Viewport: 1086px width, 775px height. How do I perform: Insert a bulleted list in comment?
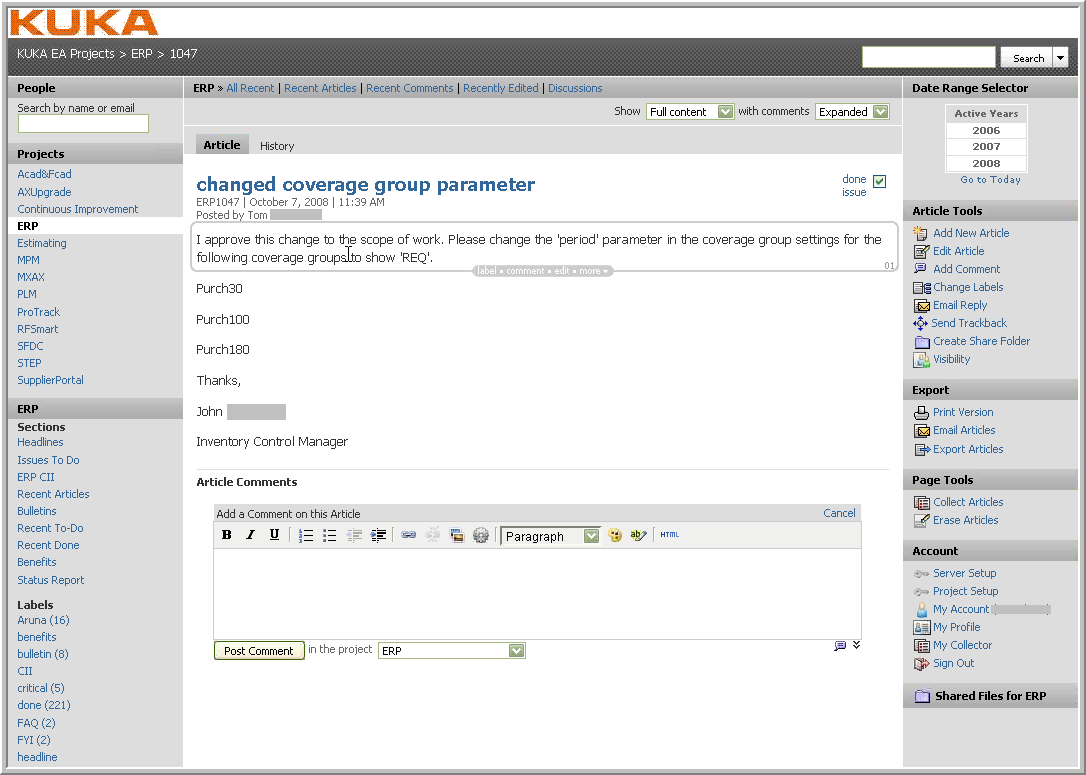point(330,536)
